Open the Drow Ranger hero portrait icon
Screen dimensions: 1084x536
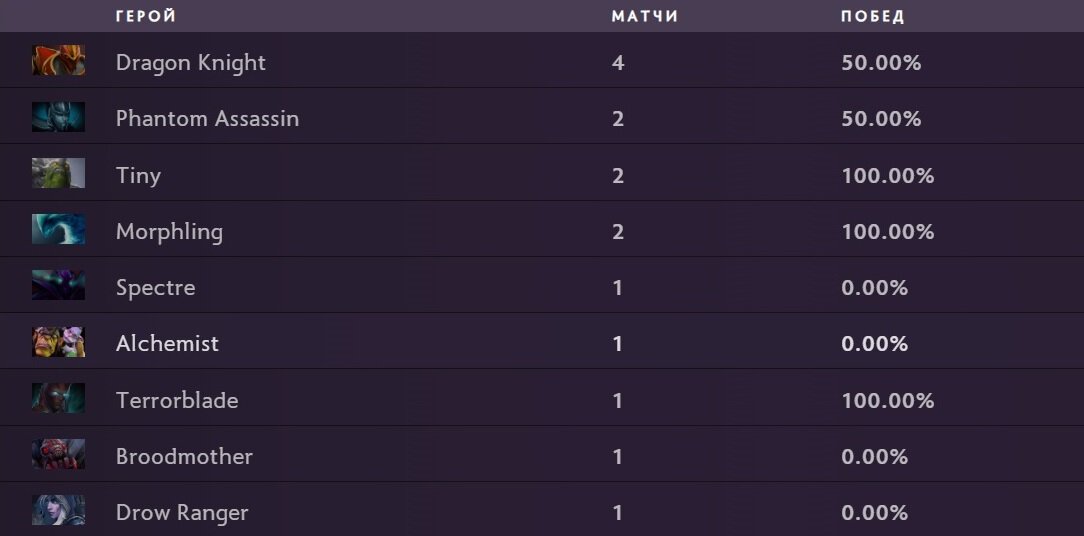tap(59, 510)
